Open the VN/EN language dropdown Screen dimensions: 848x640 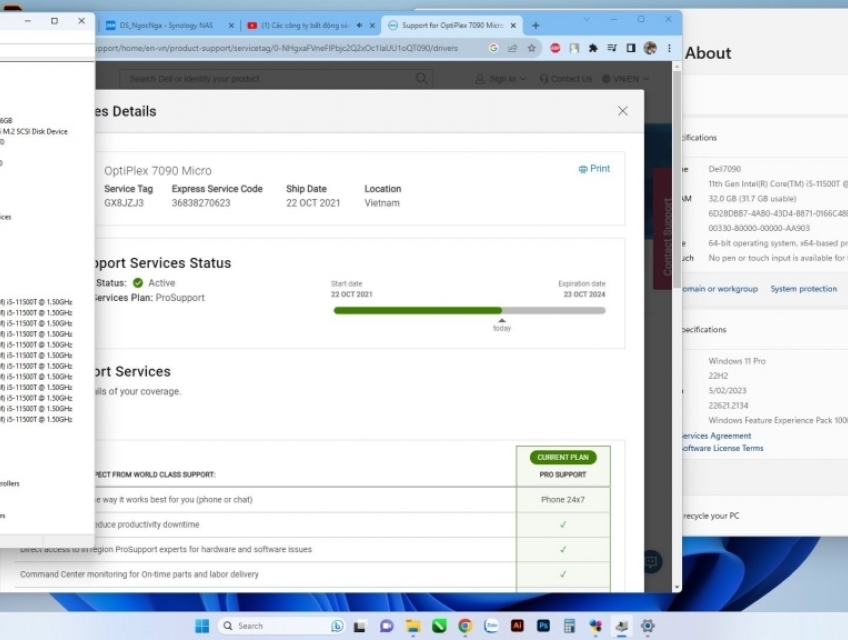pyautogui.click(x=625, y=79)
